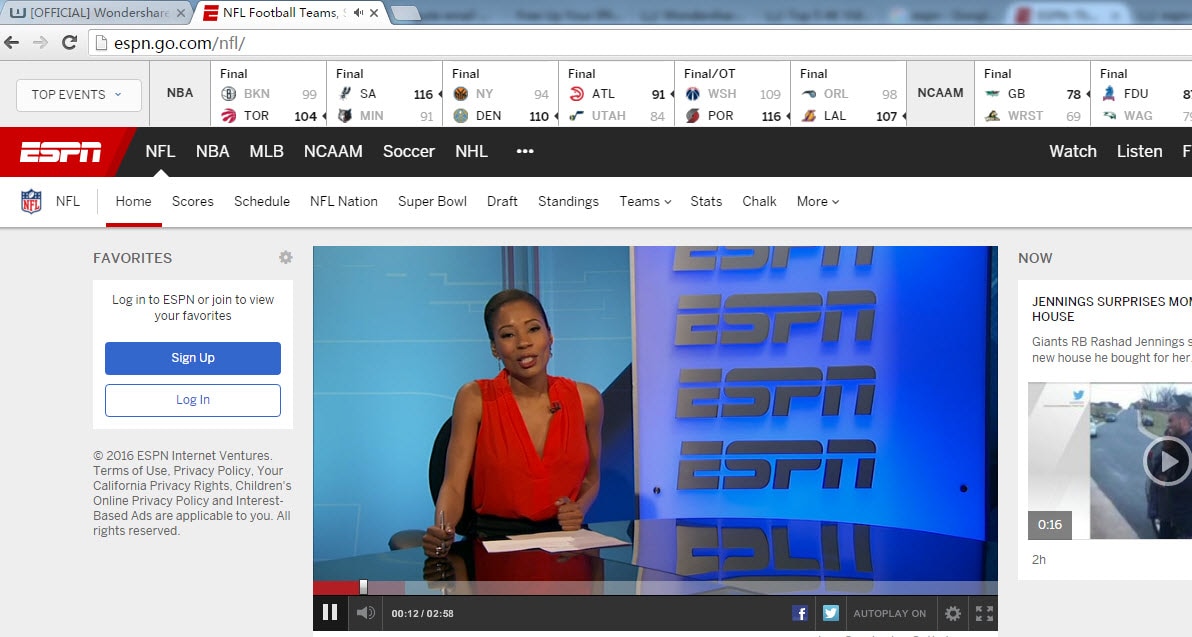Click the address bar URL field

tap(639, 43)
